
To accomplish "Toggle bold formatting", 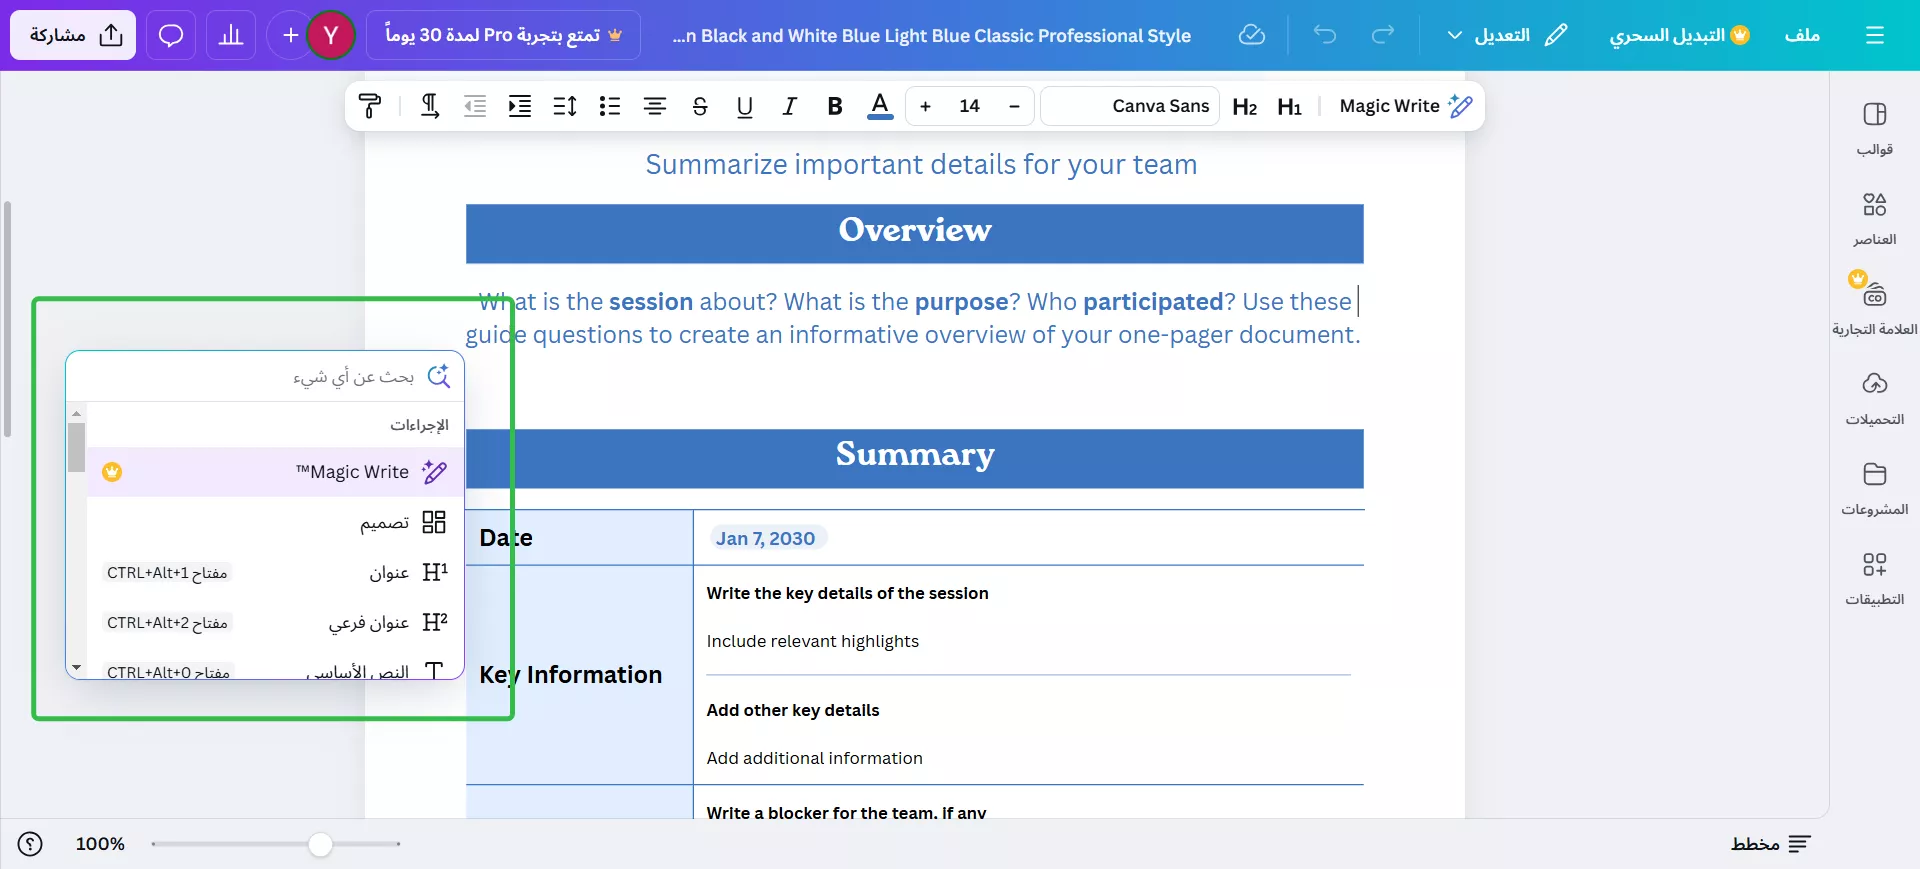I will tap(835, 106).
